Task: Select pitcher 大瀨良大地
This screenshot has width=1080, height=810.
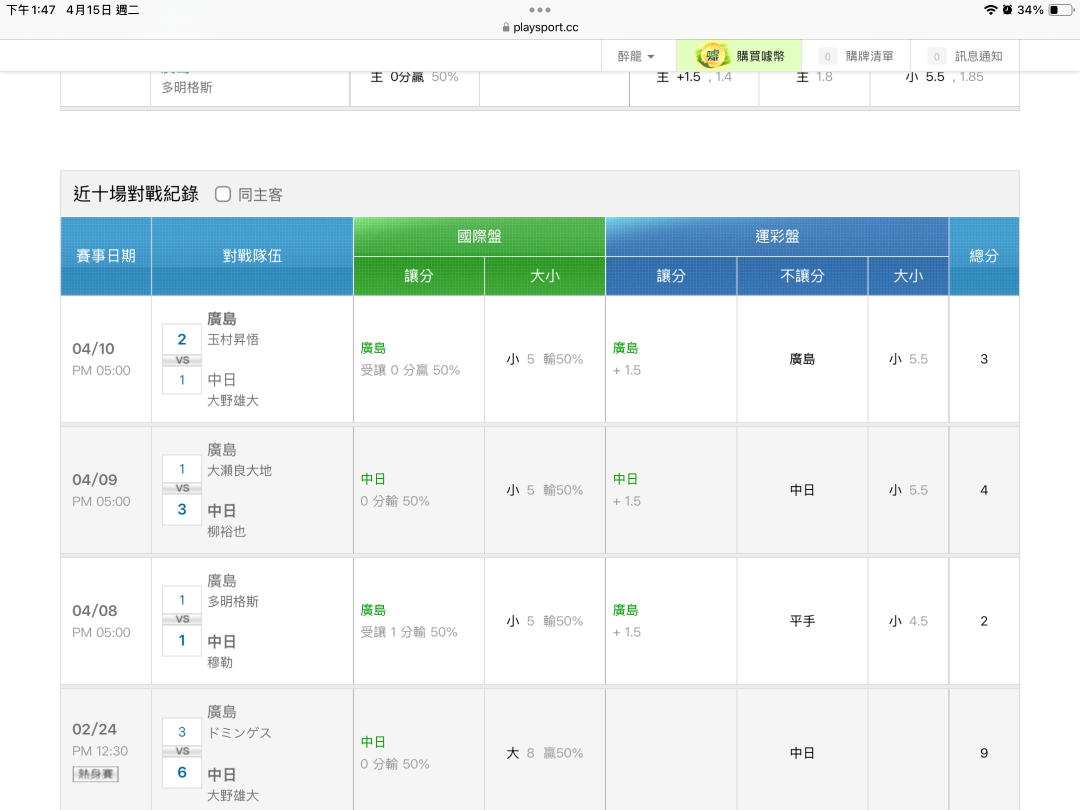Action: coord(240,470)
